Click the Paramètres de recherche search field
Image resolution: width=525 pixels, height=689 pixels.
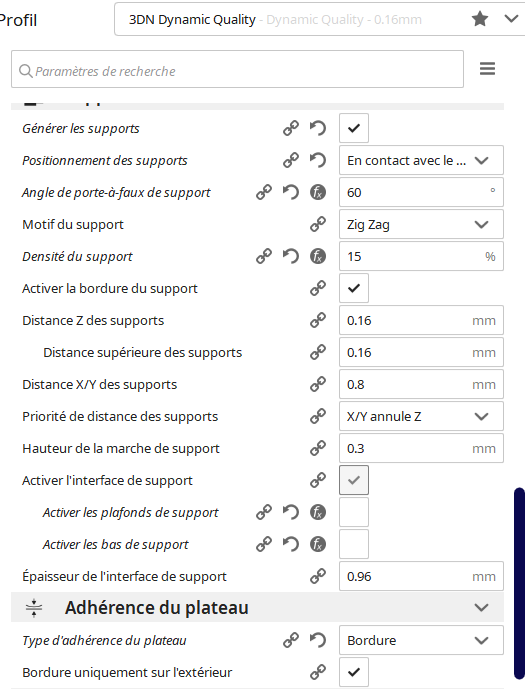click(x=237, y=69)
